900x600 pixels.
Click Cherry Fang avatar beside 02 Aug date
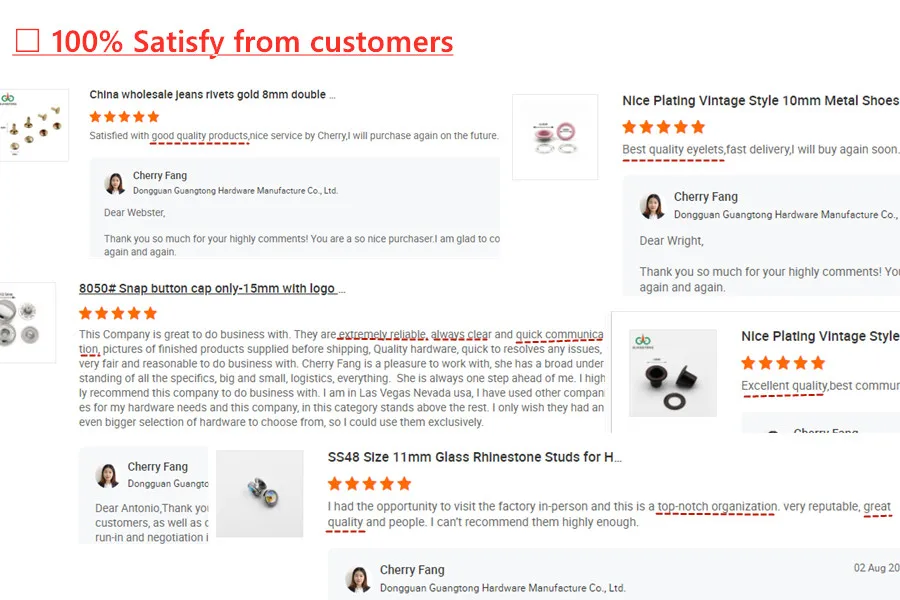tap(359, 578)
